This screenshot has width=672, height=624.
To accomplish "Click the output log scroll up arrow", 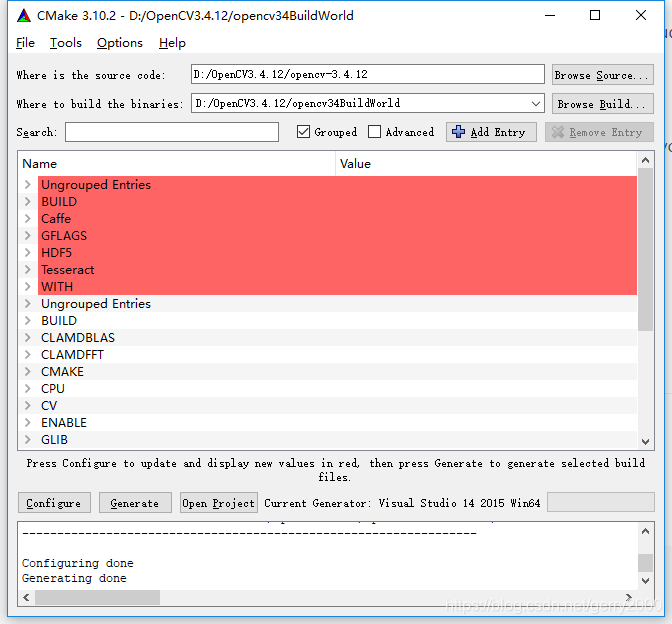I will (x=645, y=531).
